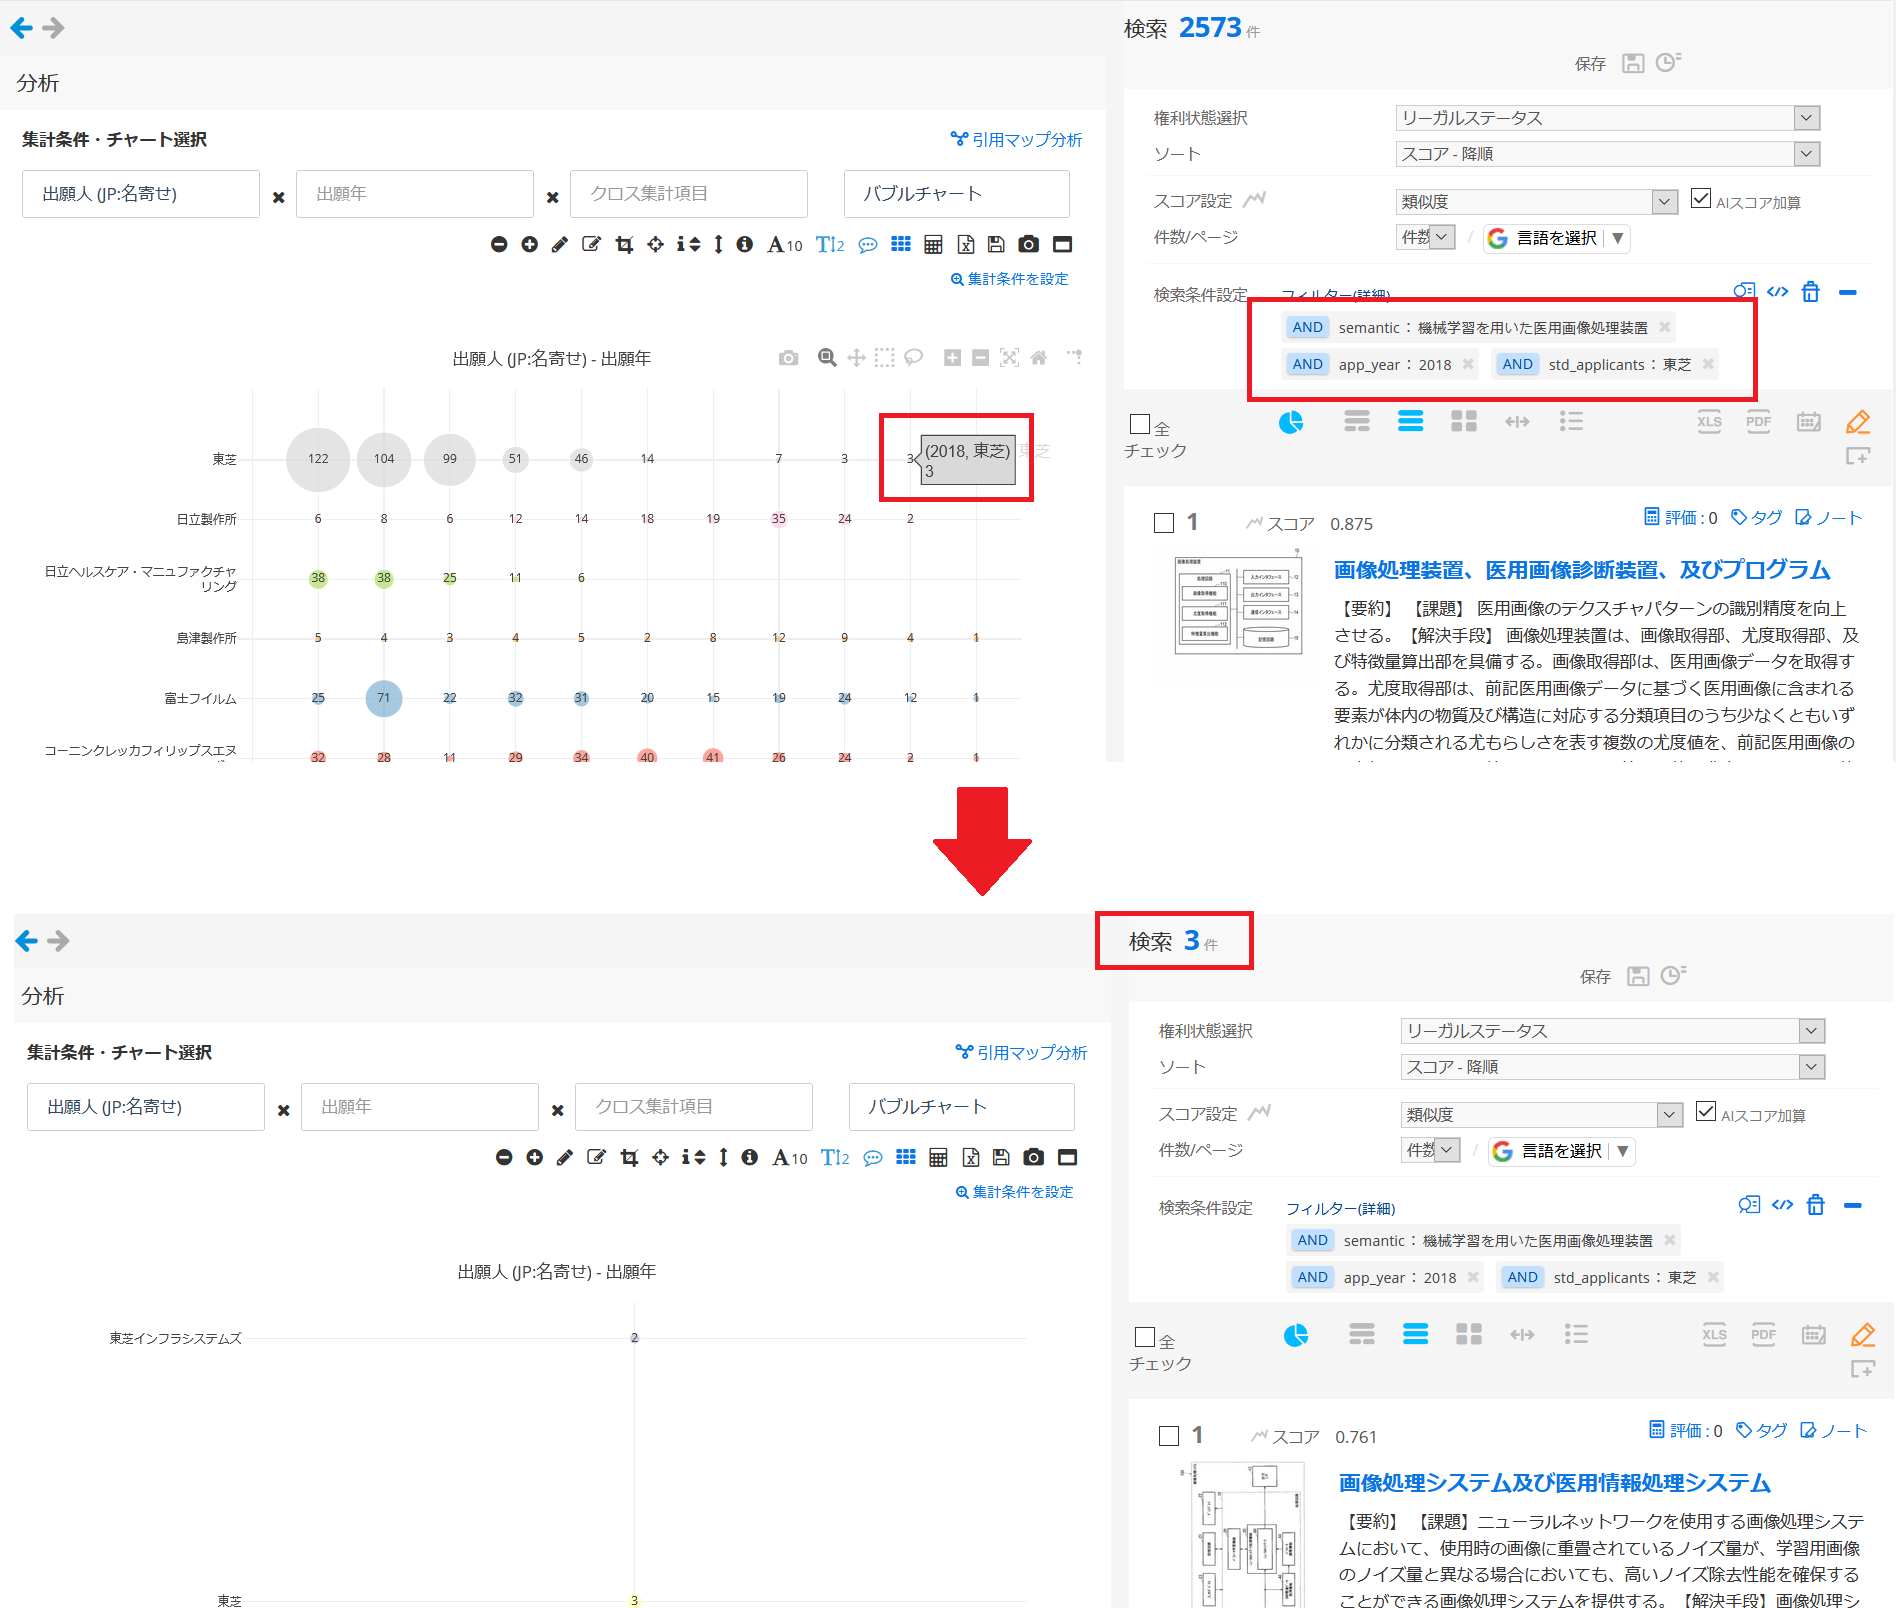Click orange edit pencil icon in upper screenshot

(x=1858, y=422)
